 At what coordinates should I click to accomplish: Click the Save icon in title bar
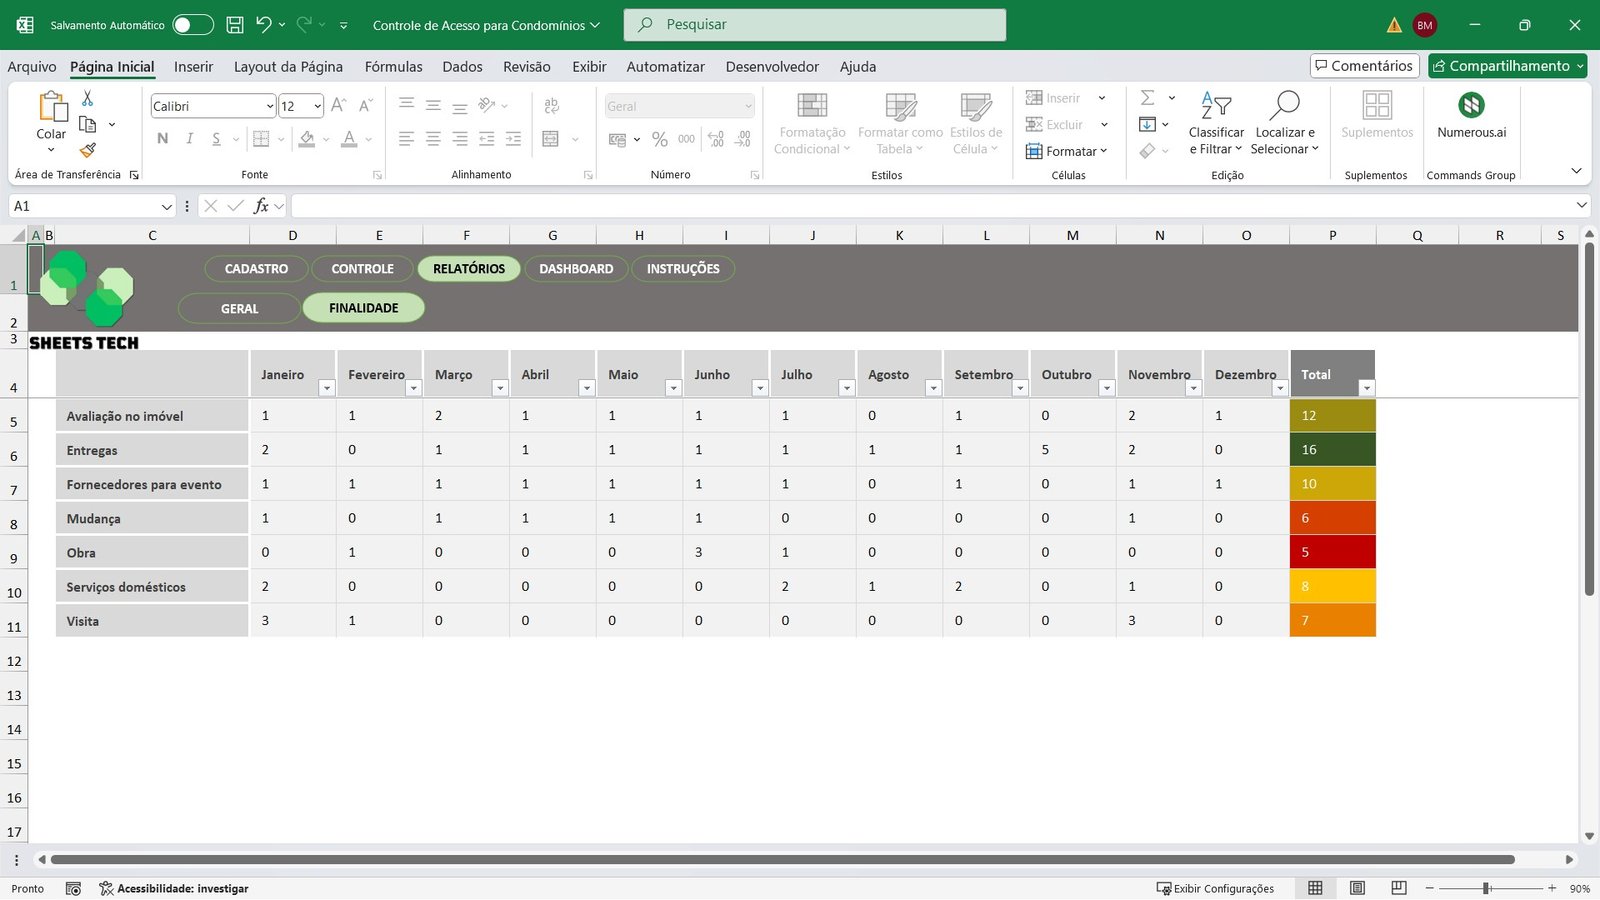coord(235,25)
